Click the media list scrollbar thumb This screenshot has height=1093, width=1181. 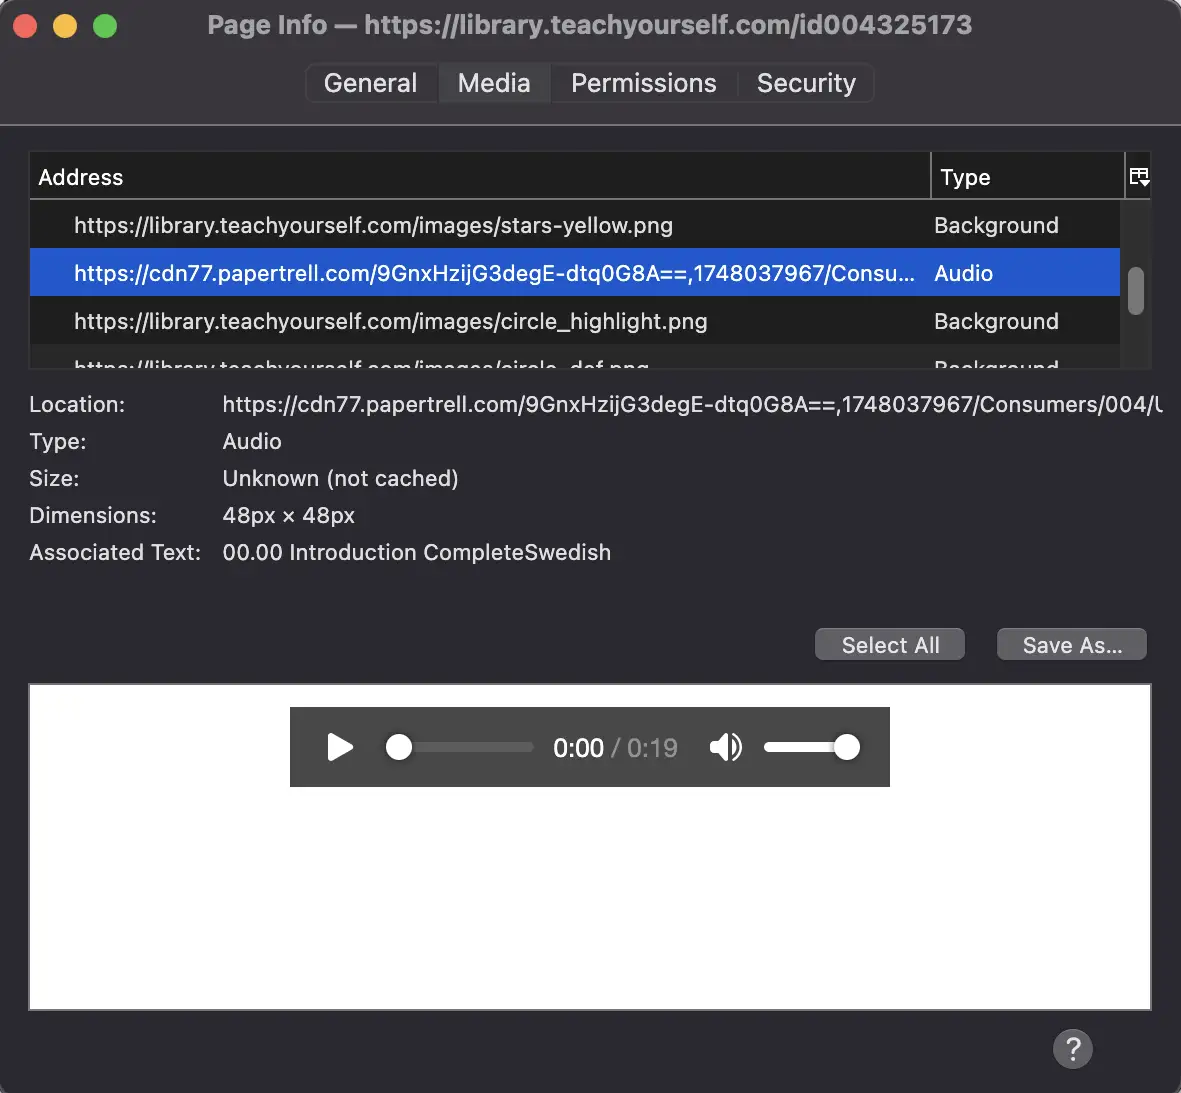point(1136,290)
